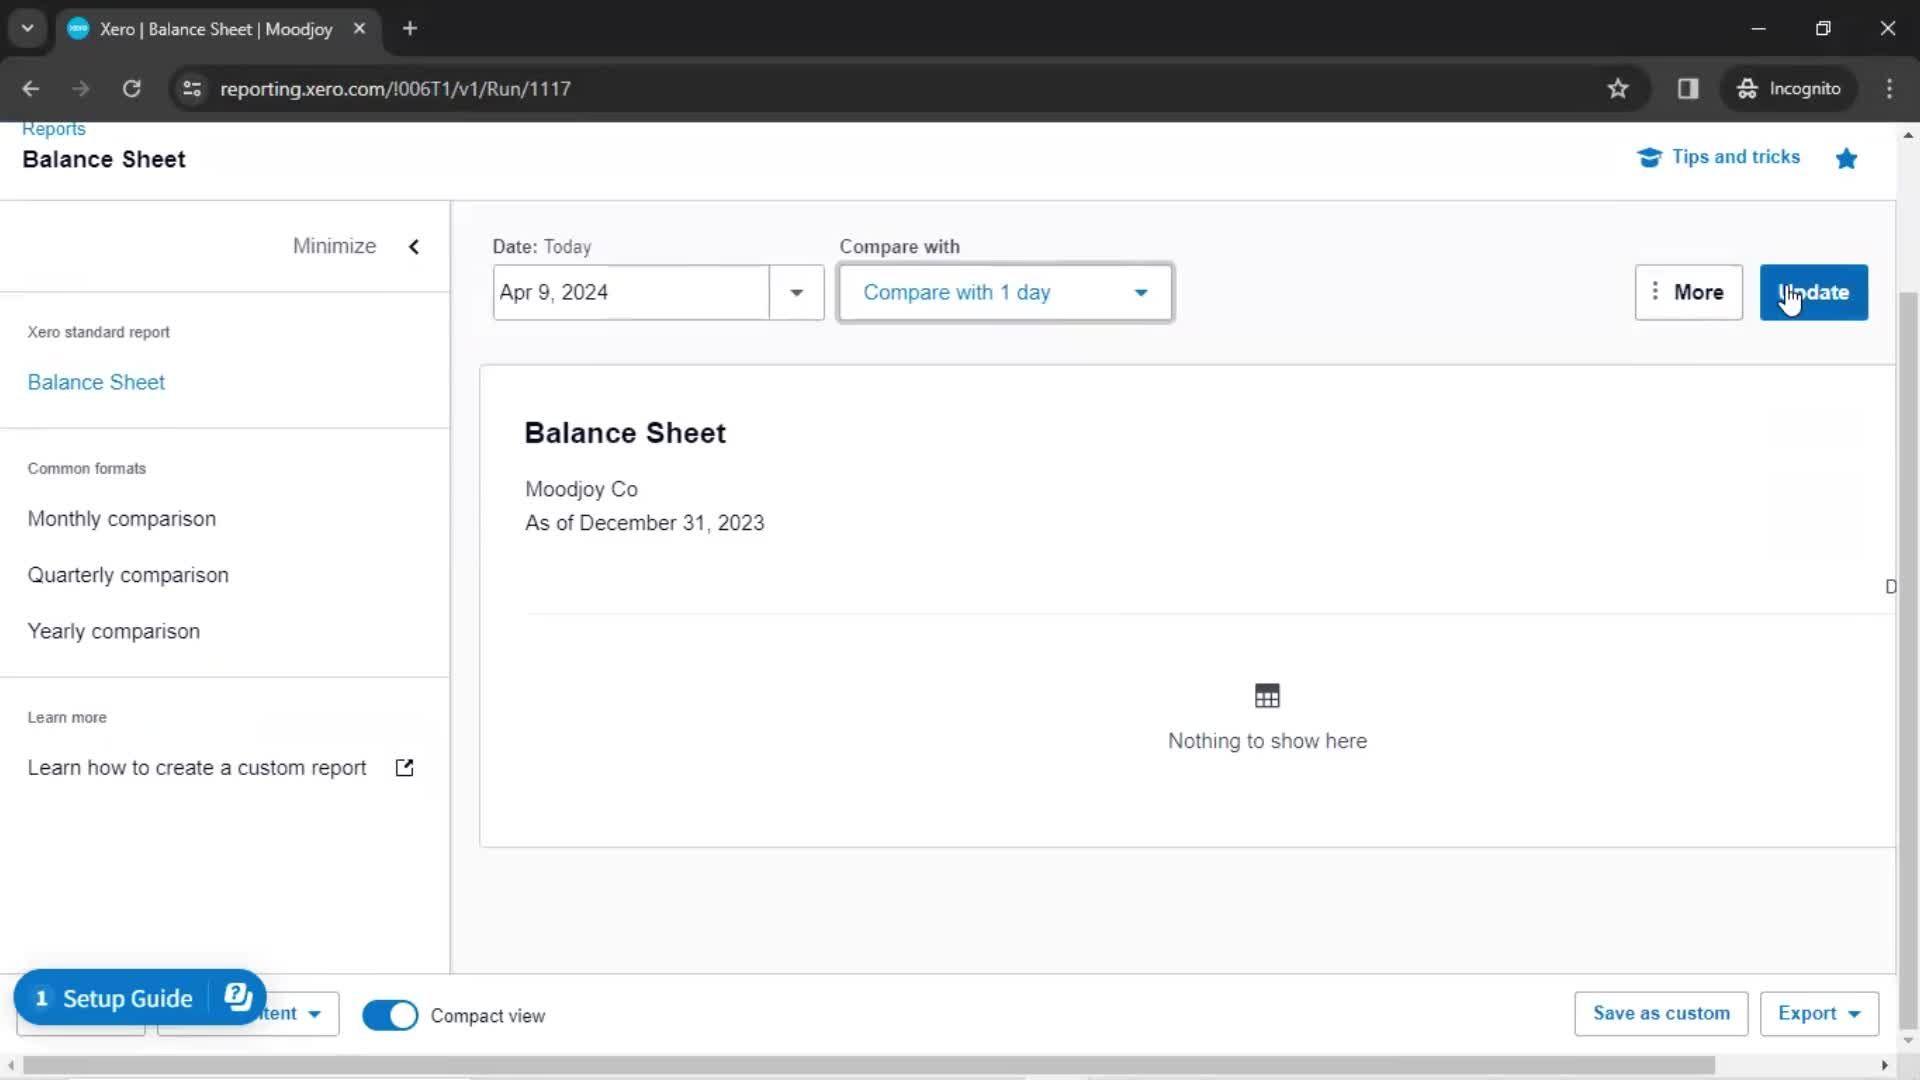Open the Chrome three-dot menu
The height and width of the screenshot is (1080, 1920).
[x=1889, y=89]
